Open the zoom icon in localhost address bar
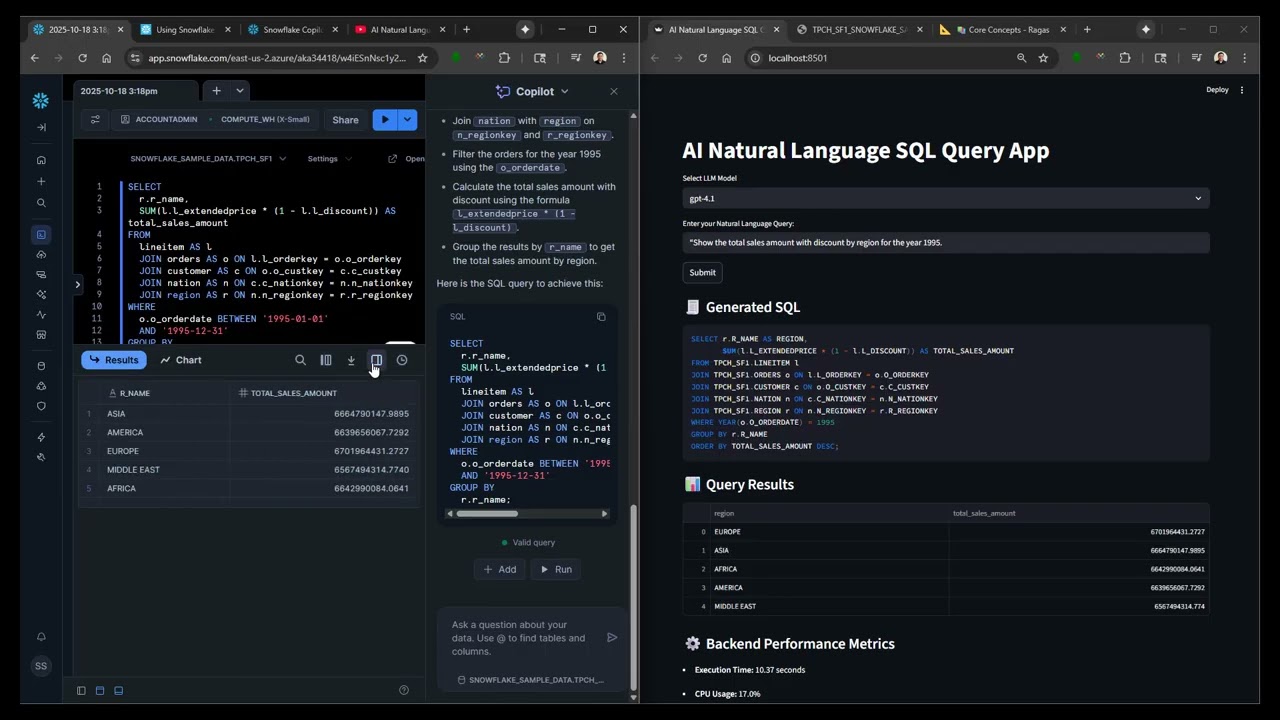This screenshot has width=1280, height=720. [x=1021, y=58]
